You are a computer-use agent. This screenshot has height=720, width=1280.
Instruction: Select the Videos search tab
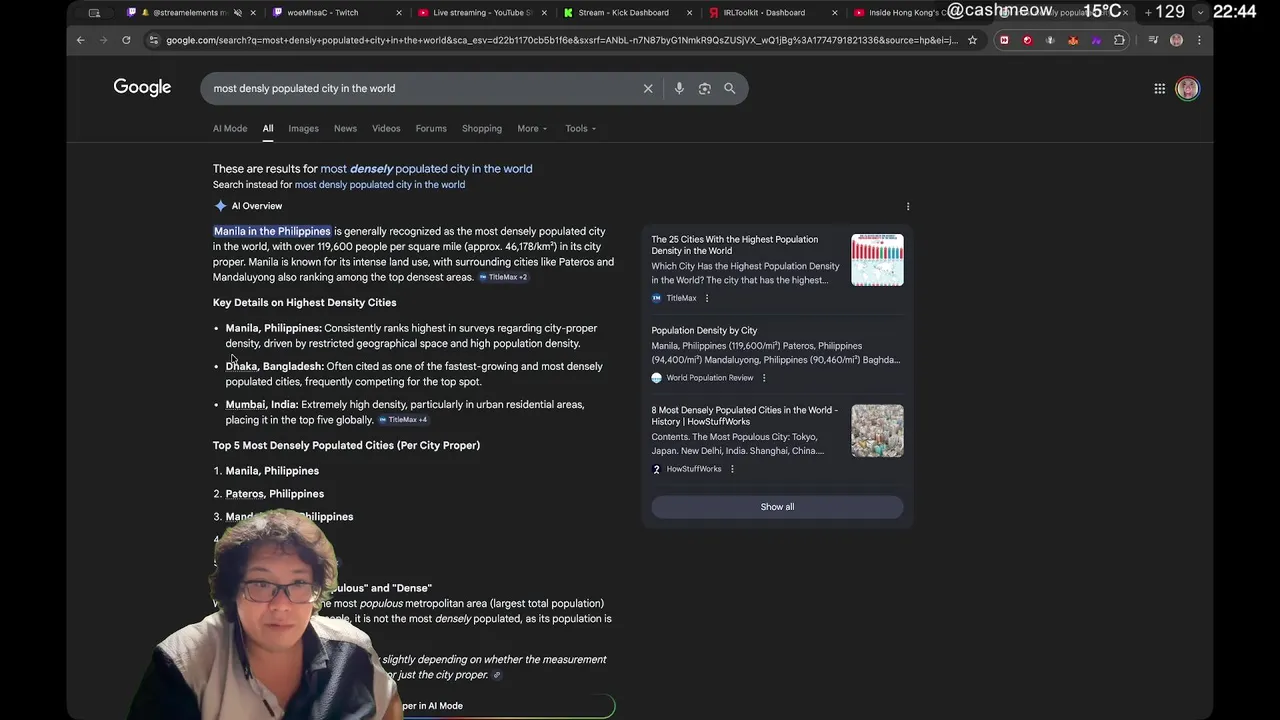[386, 128]
